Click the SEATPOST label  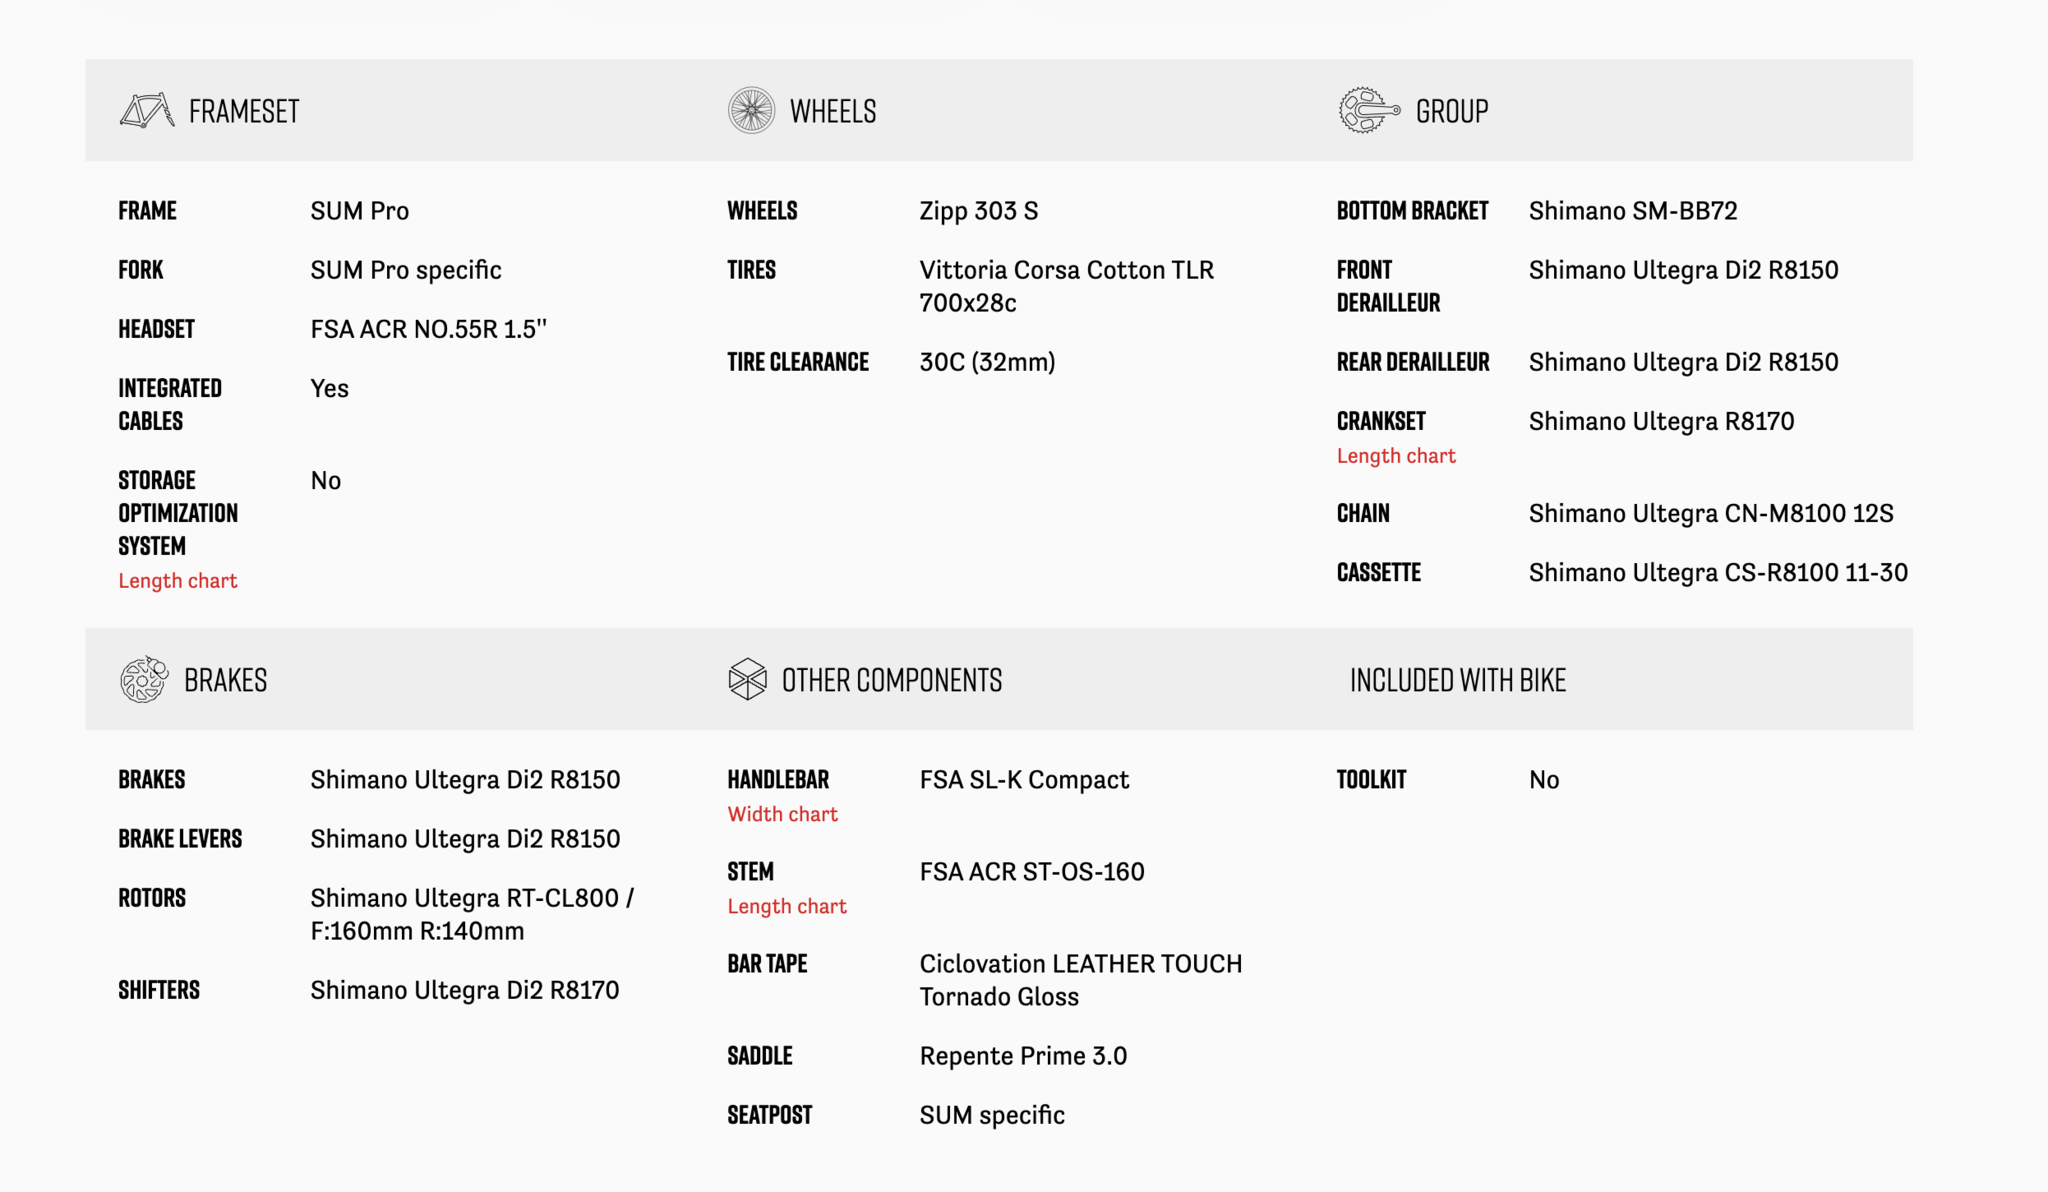770,1115
